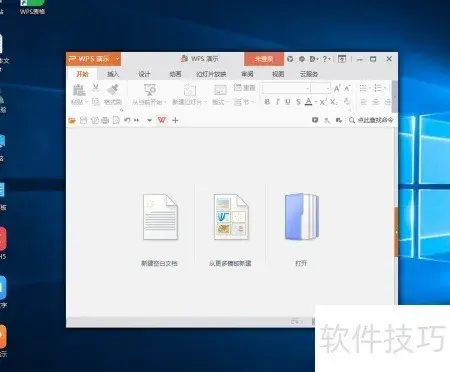Switch to the 视图 ribbon tab
Image resolution: width=450 pixels, height=372 pixels.
[278, 74]
